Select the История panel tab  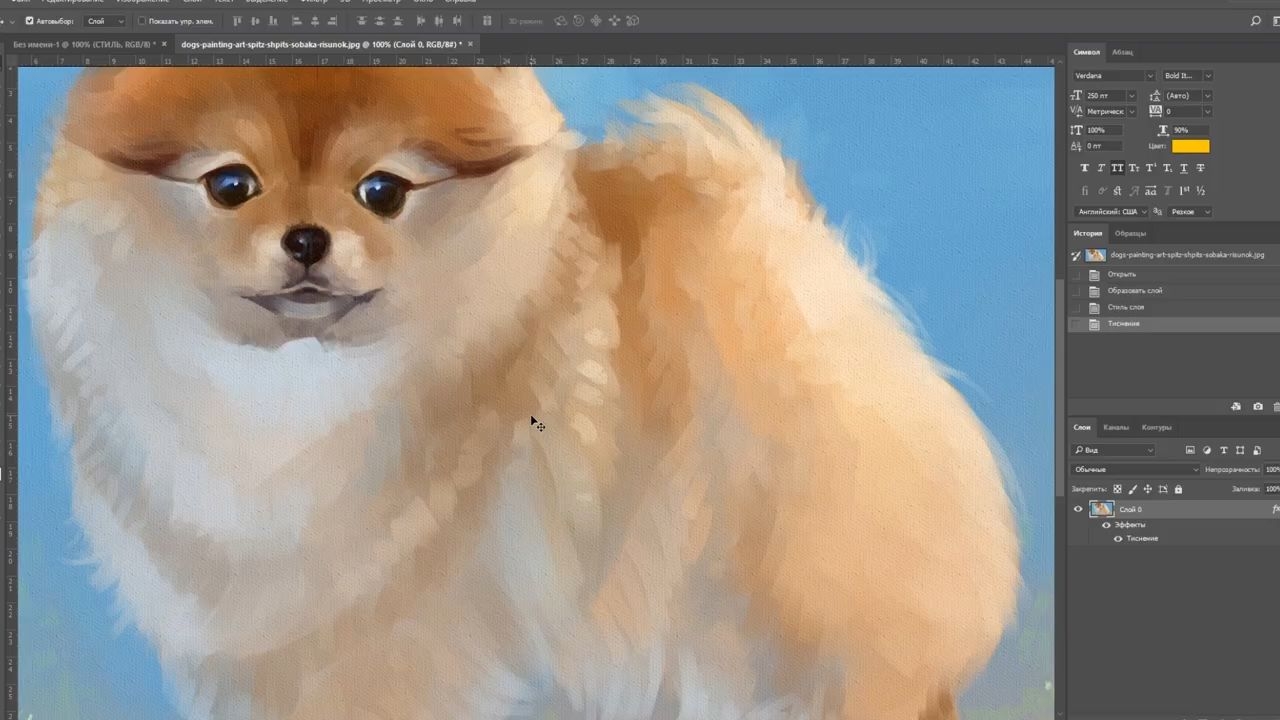pos(1088,233)
